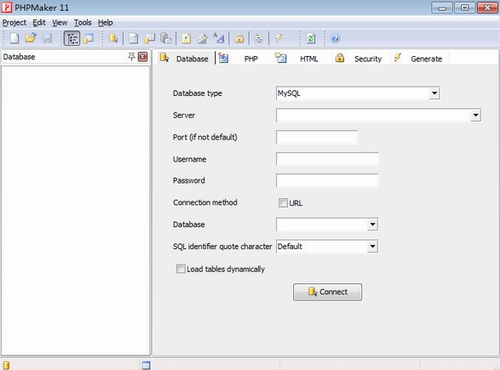Screen dimensions: 500x370
Task: Click the synchronize icon right of toolbar padlock
Action: (259, 39)
